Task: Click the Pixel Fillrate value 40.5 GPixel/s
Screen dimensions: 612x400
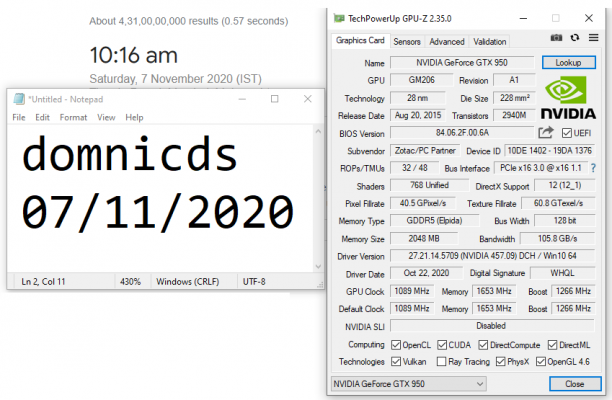Action: pyautogui.click(x=423, y=203)
